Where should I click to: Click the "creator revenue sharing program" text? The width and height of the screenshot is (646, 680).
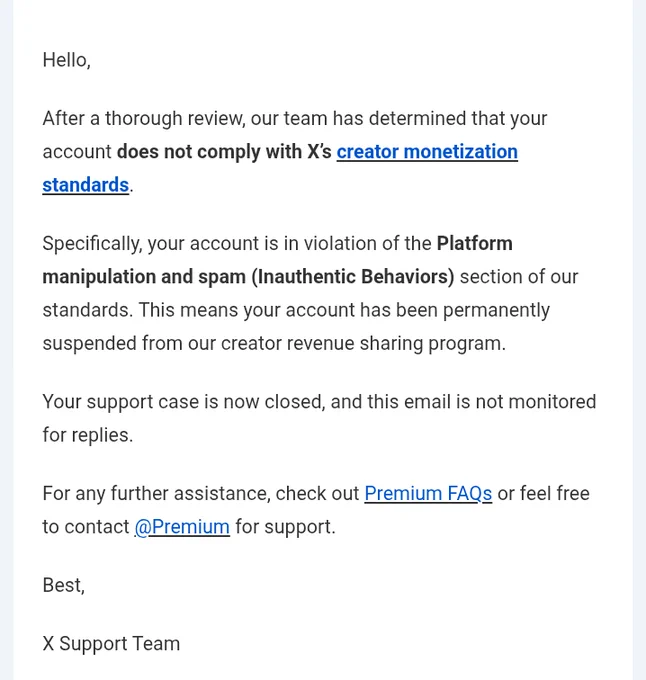(363, 343)
